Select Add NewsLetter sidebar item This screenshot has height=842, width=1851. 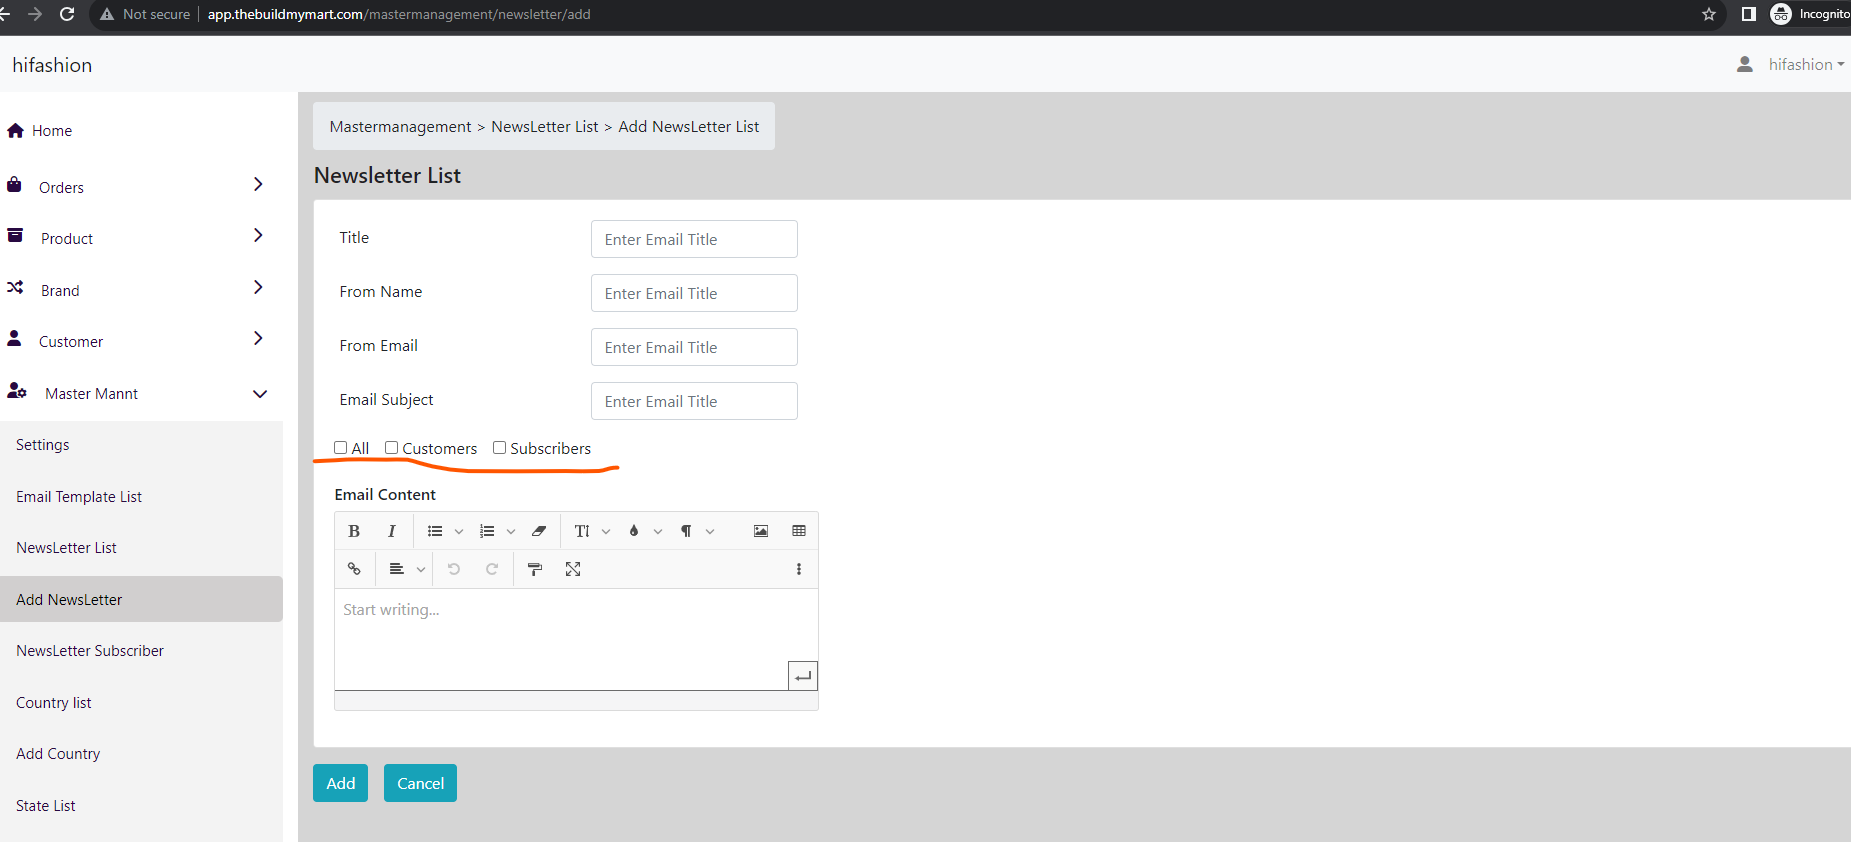pos(141,599)
